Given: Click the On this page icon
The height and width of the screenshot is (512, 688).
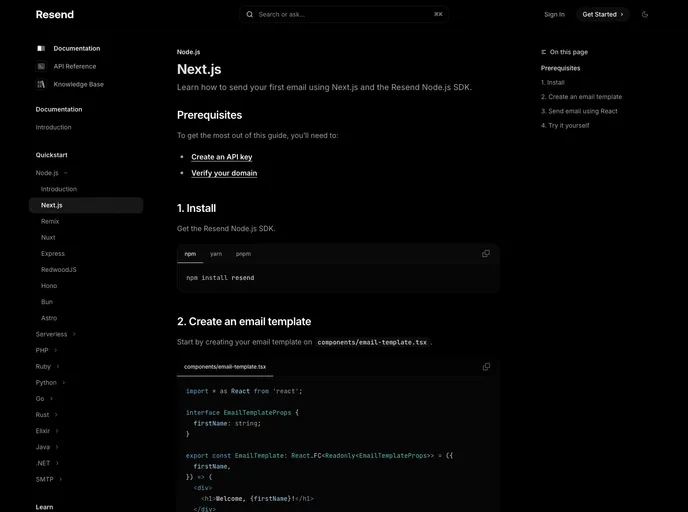Looking at the screenshot, I should 543,52.
